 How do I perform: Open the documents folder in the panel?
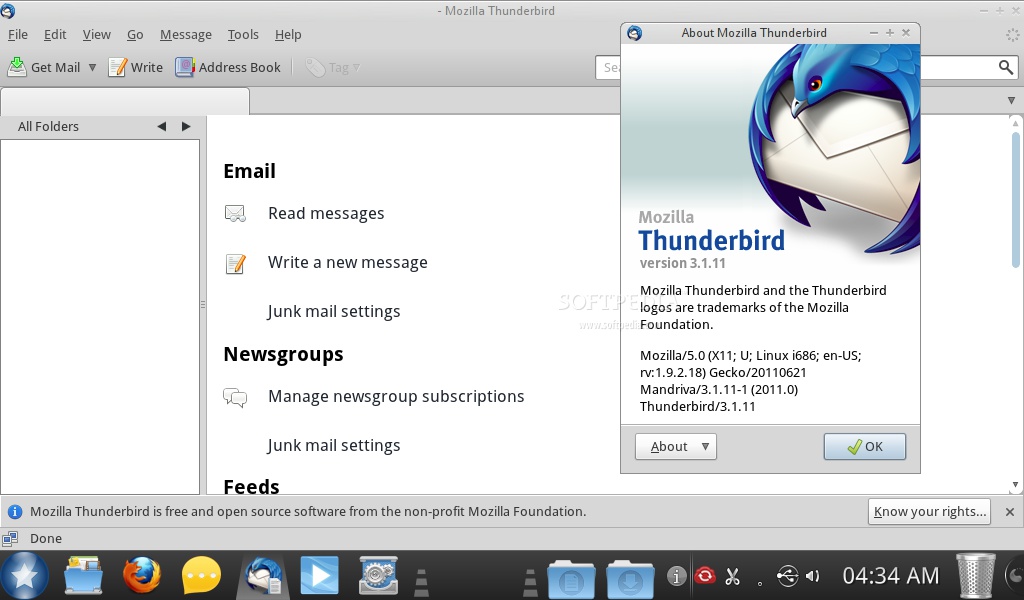(571, 578)
